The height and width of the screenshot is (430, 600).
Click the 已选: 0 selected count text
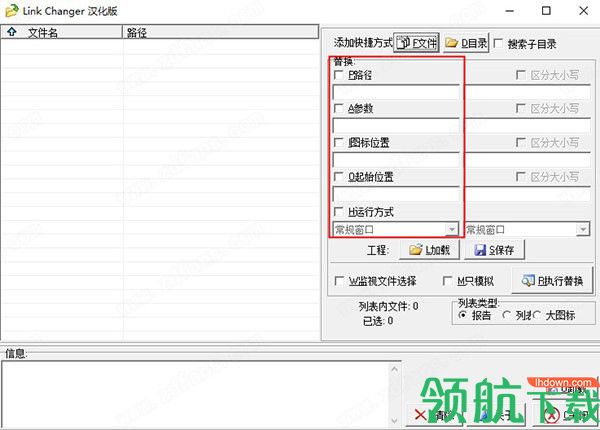click(378, 321)
